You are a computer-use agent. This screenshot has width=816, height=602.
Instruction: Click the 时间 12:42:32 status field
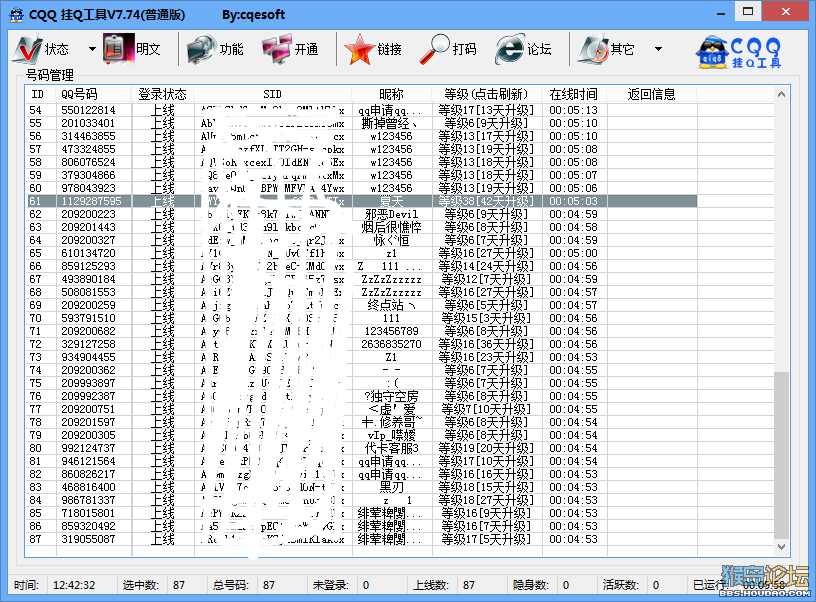pos(74,585)
